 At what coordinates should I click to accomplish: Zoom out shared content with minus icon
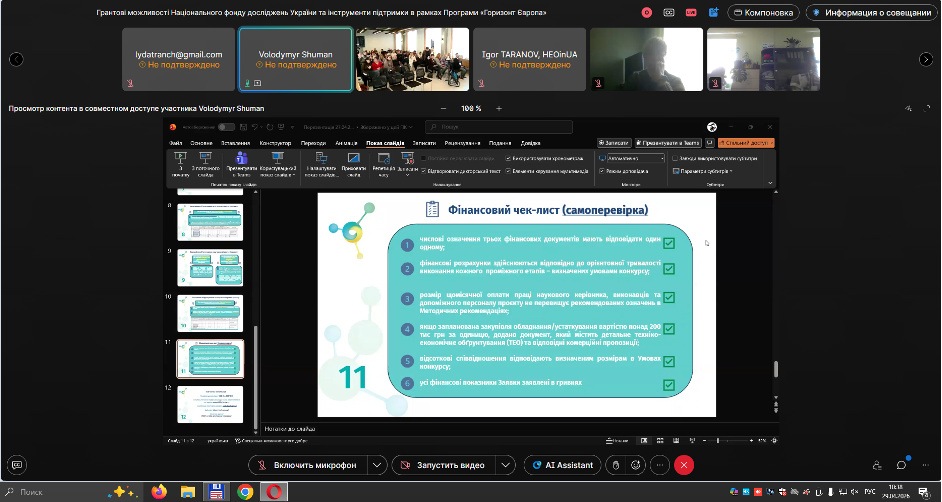click(x=444, y=108)
